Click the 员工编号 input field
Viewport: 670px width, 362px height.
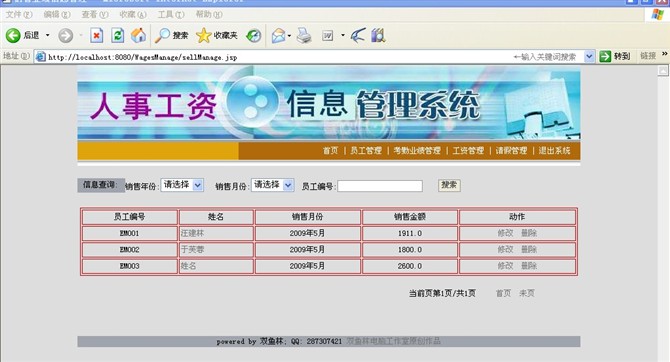pos(380,186)
